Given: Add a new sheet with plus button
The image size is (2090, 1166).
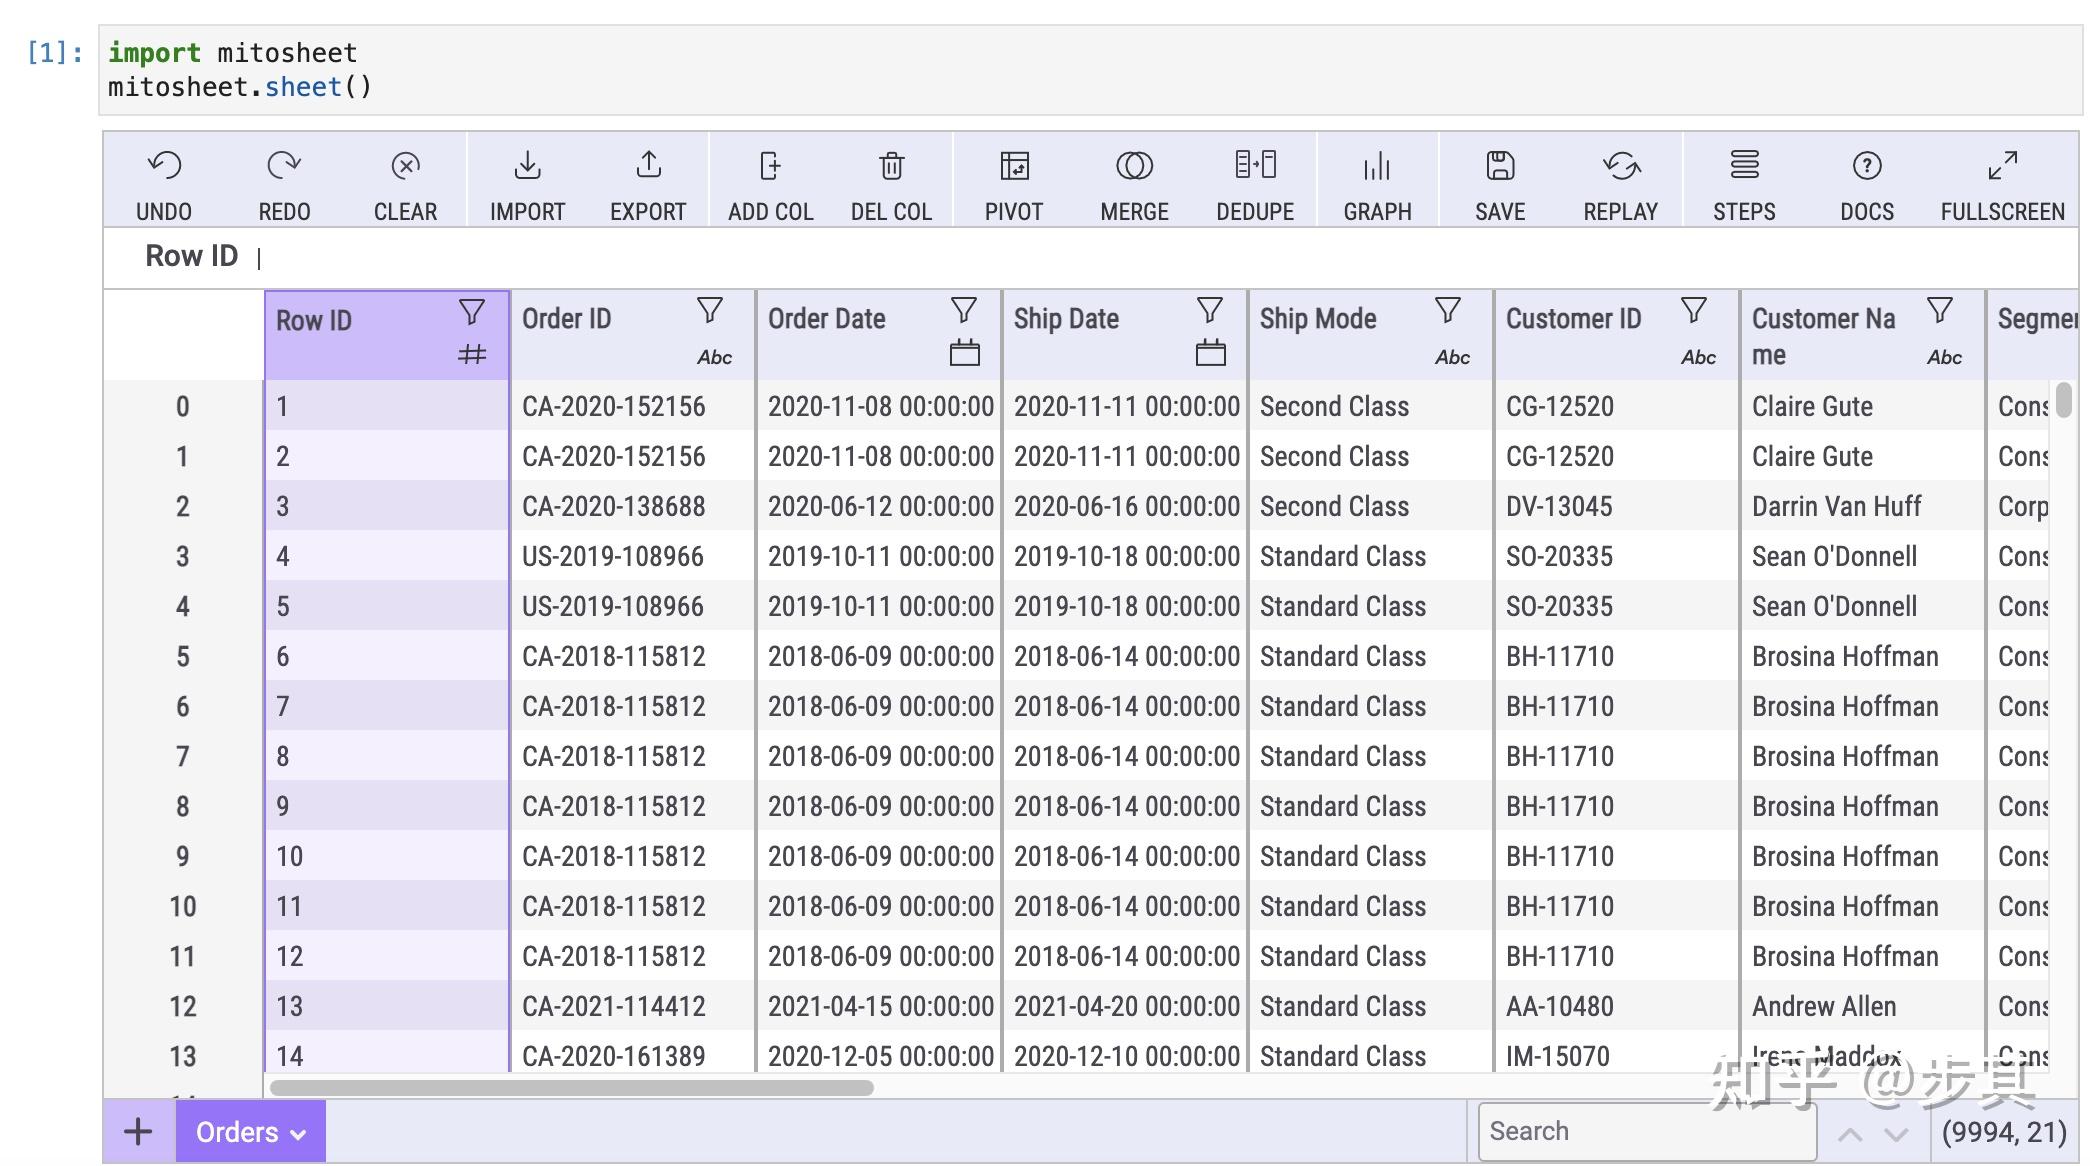Looking at the screenshot, I should [x=138, y=1132].
